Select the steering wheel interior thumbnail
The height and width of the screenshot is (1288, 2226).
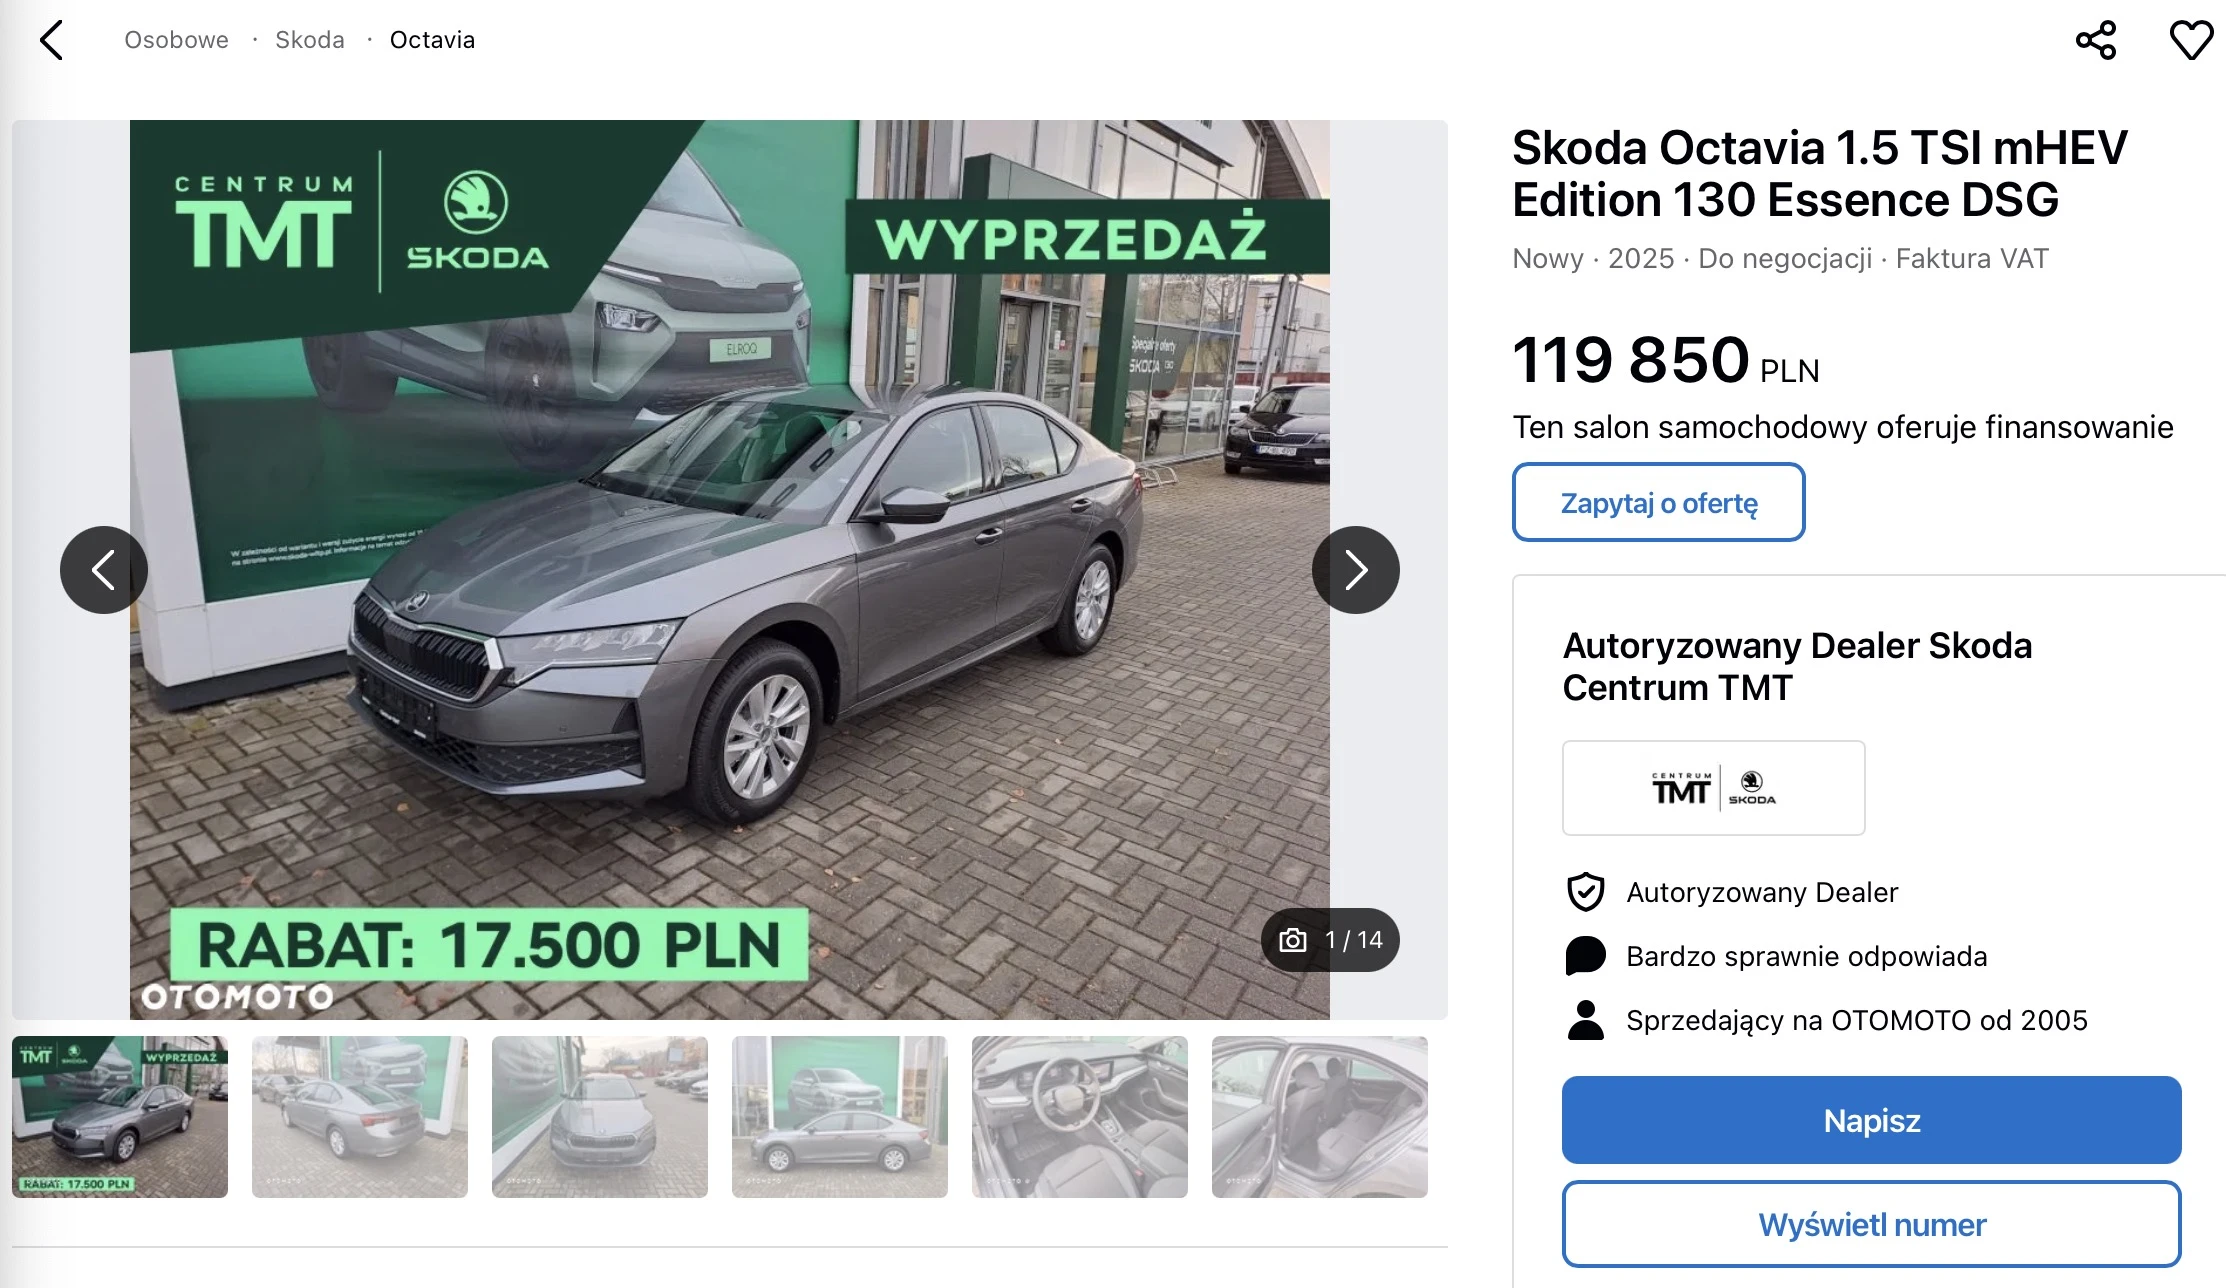click(1080, 1117)
